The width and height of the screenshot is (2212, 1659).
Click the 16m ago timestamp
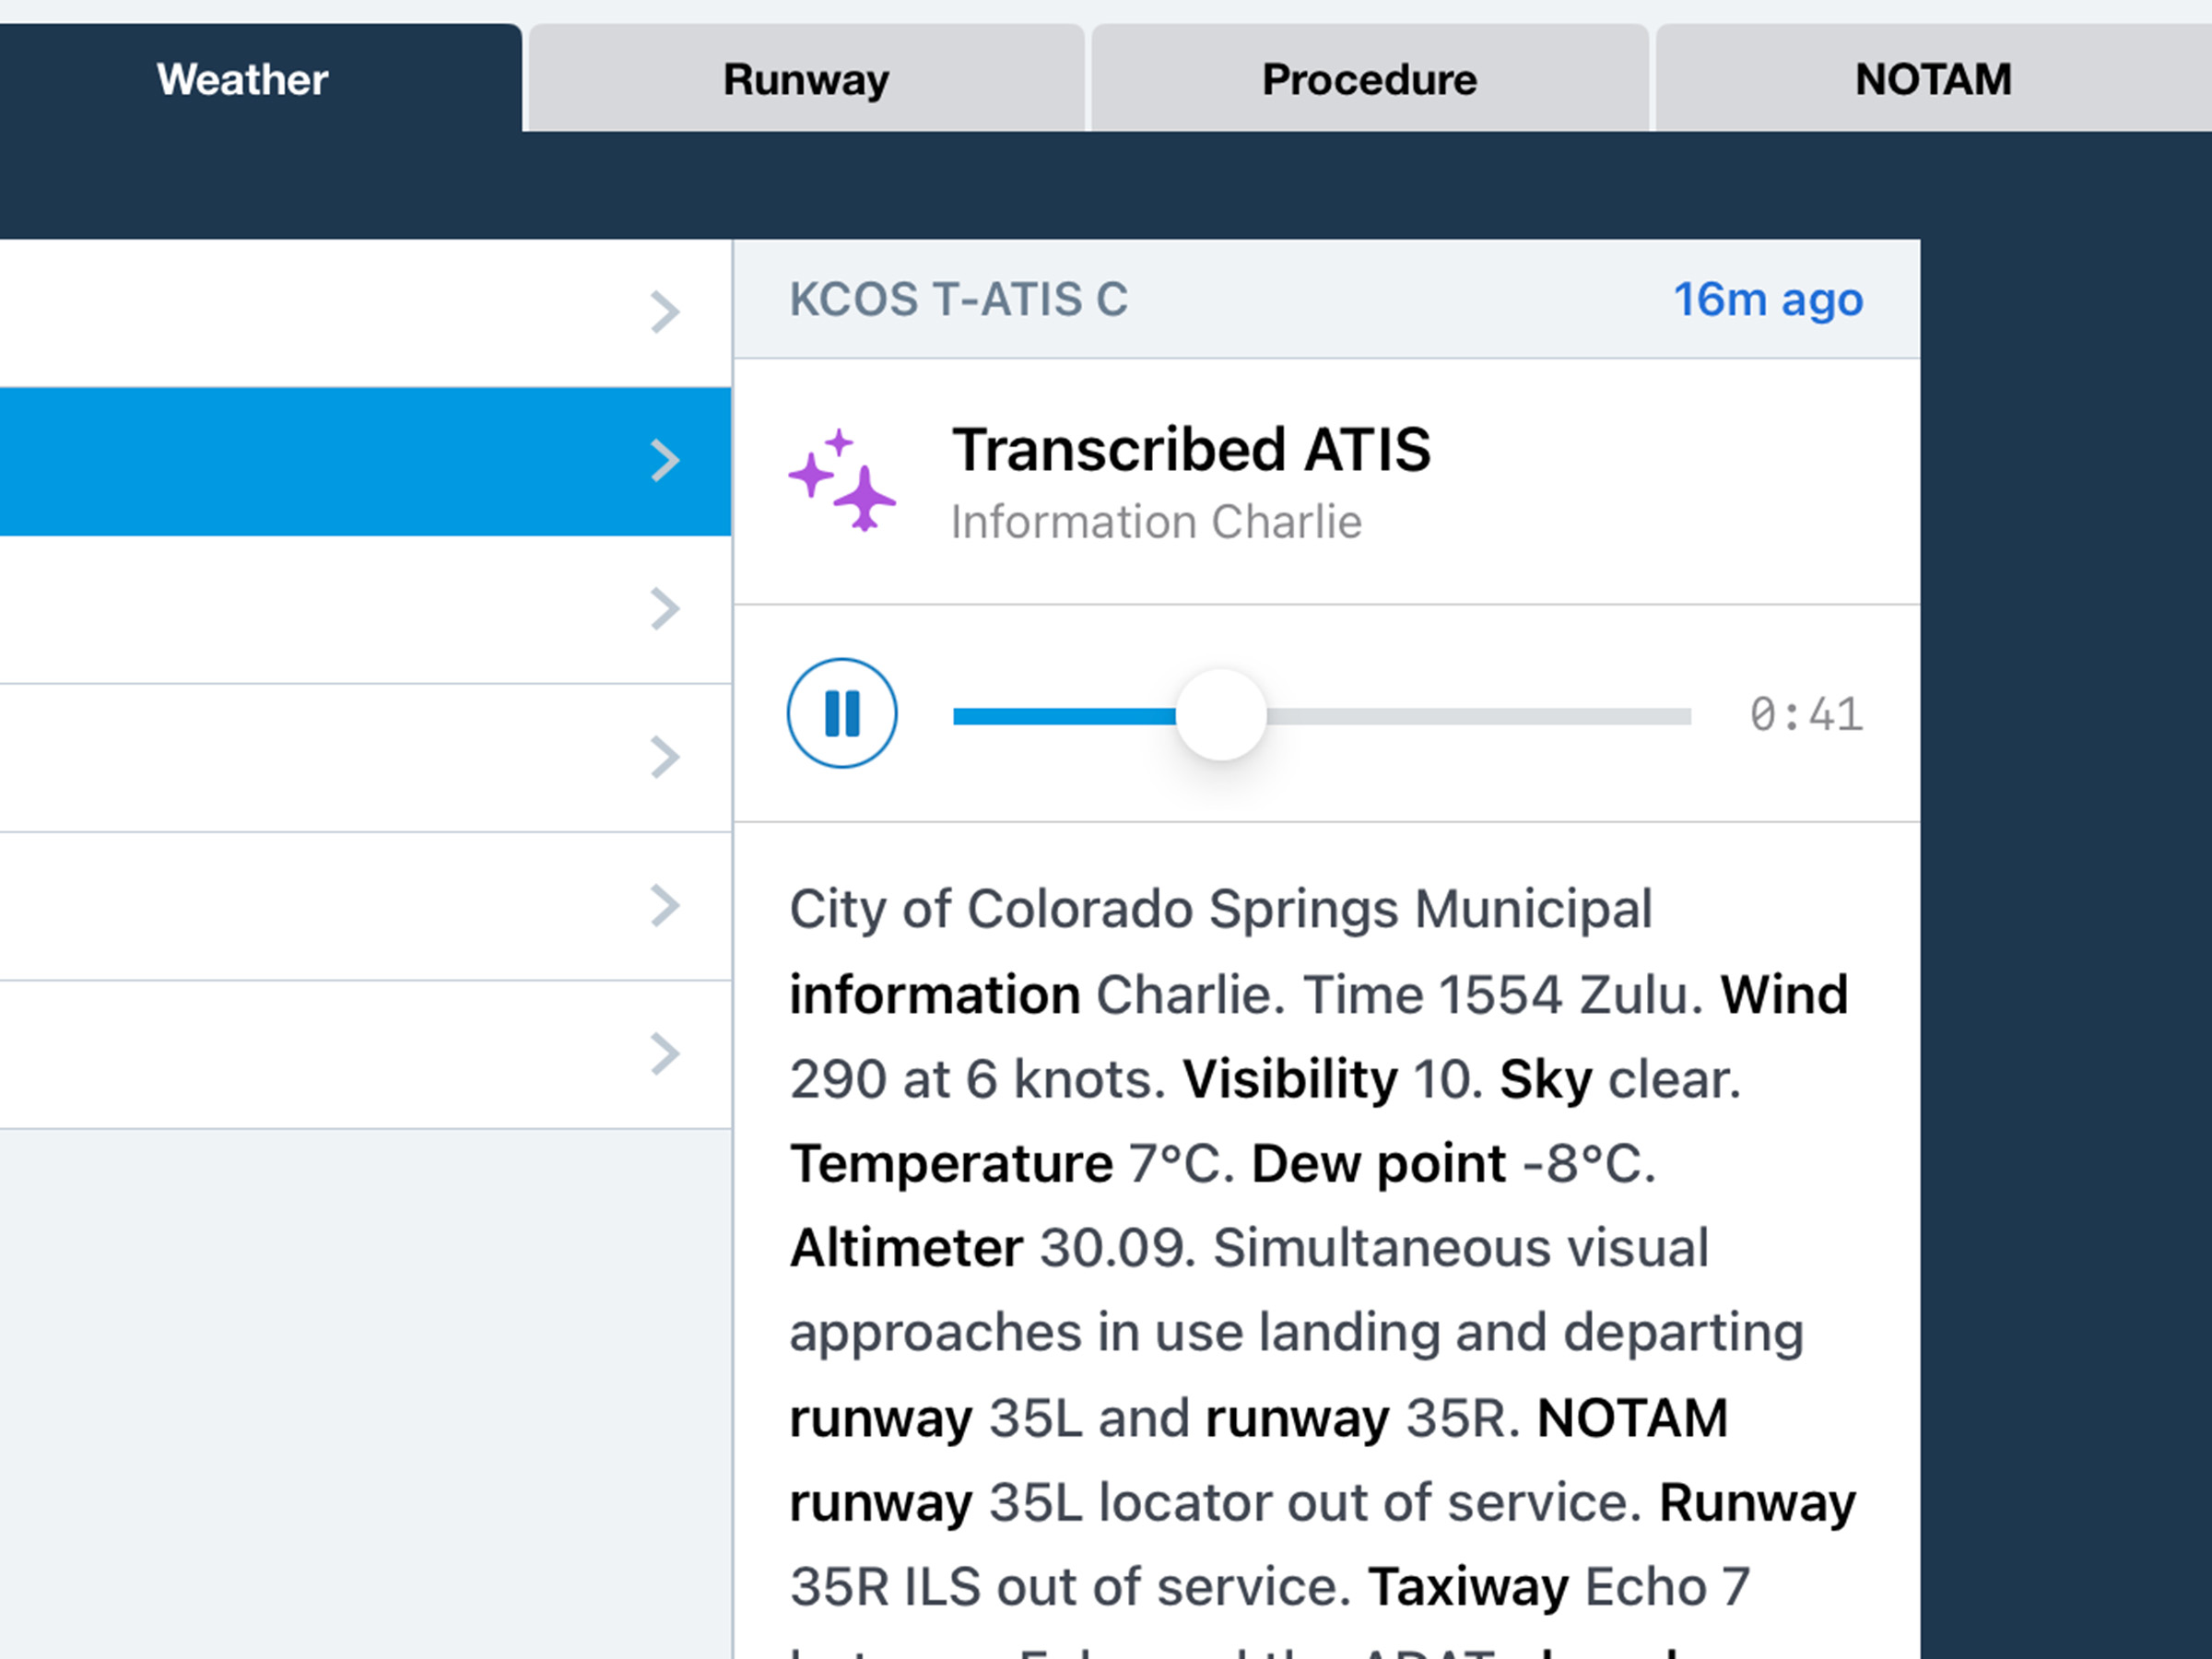[x=1767, y=299]
